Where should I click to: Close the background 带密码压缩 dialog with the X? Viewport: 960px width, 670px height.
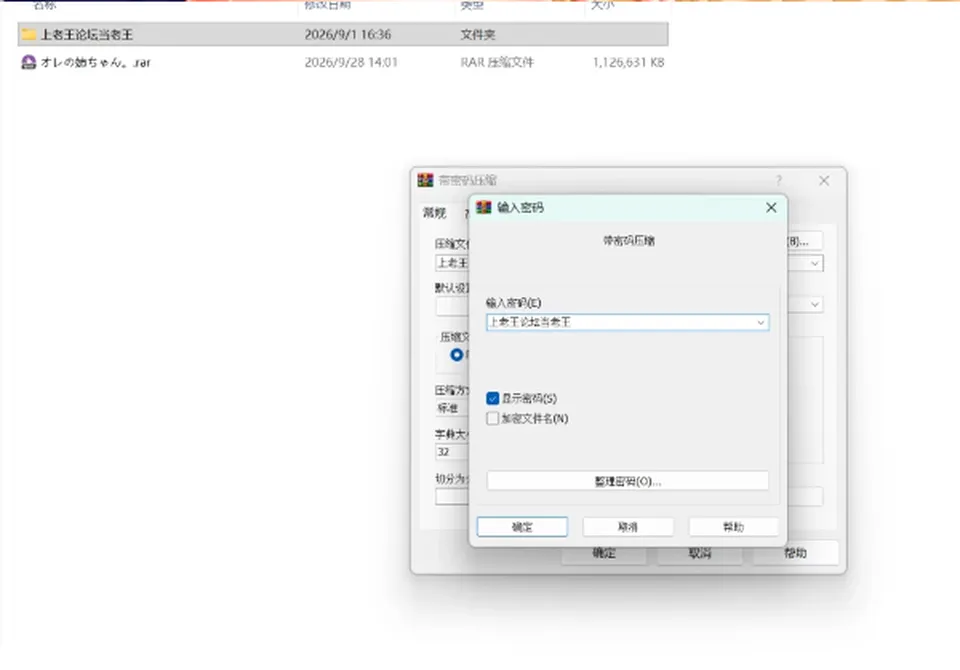pyautogui.click(x=824, y=180)
